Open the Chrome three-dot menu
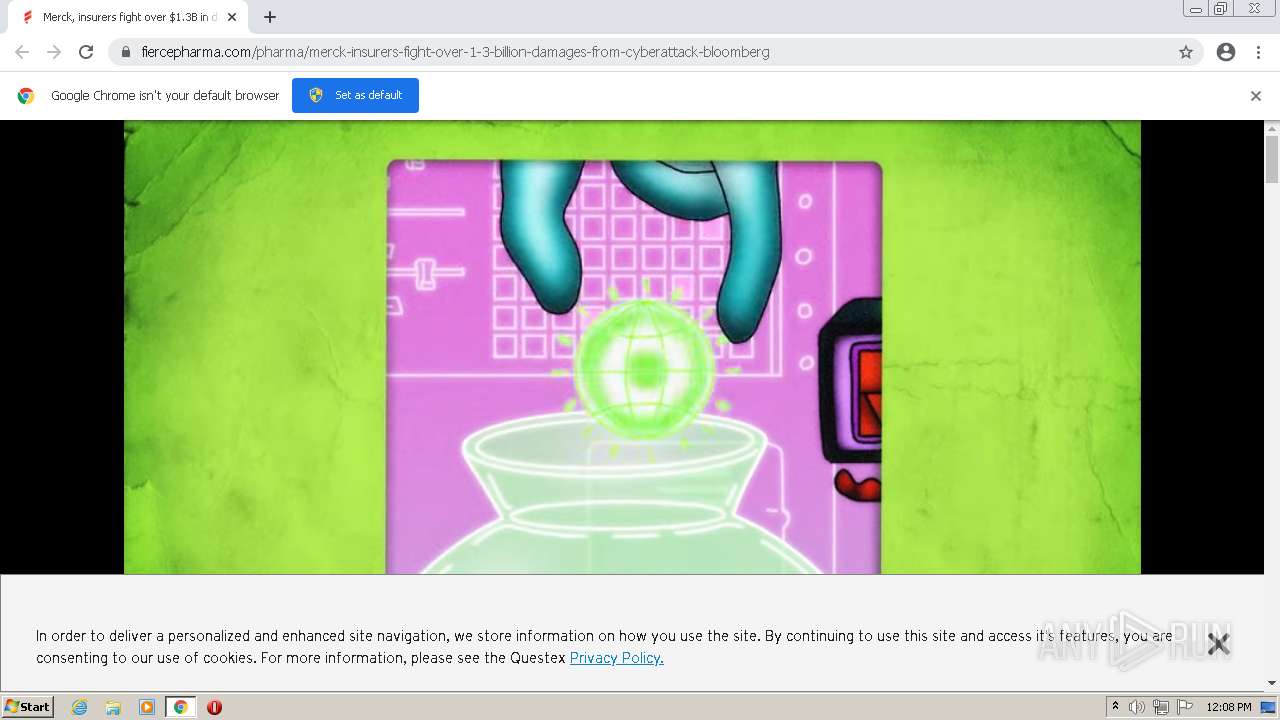 click(1258, 52)
